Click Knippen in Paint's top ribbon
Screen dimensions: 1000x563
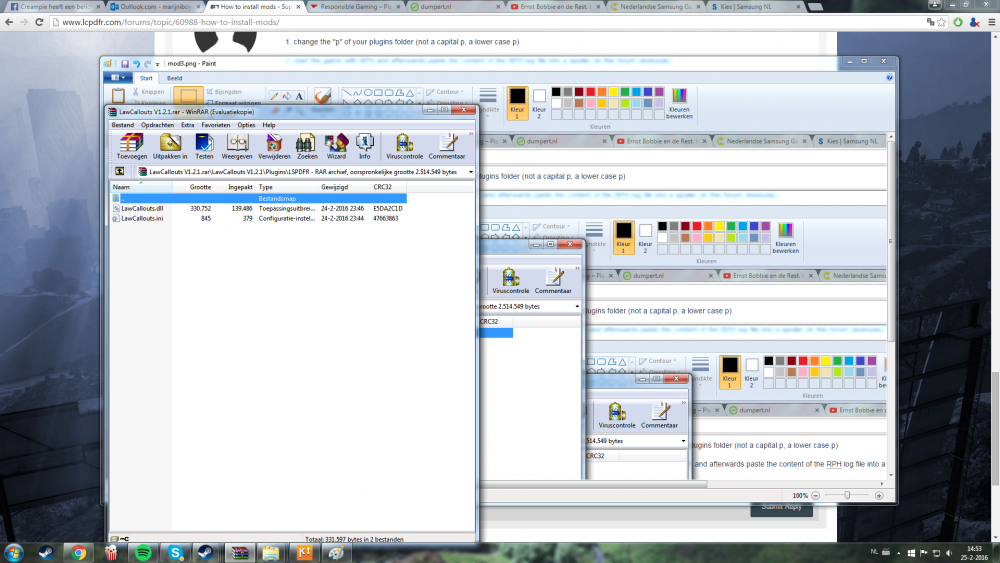point(148,92)
